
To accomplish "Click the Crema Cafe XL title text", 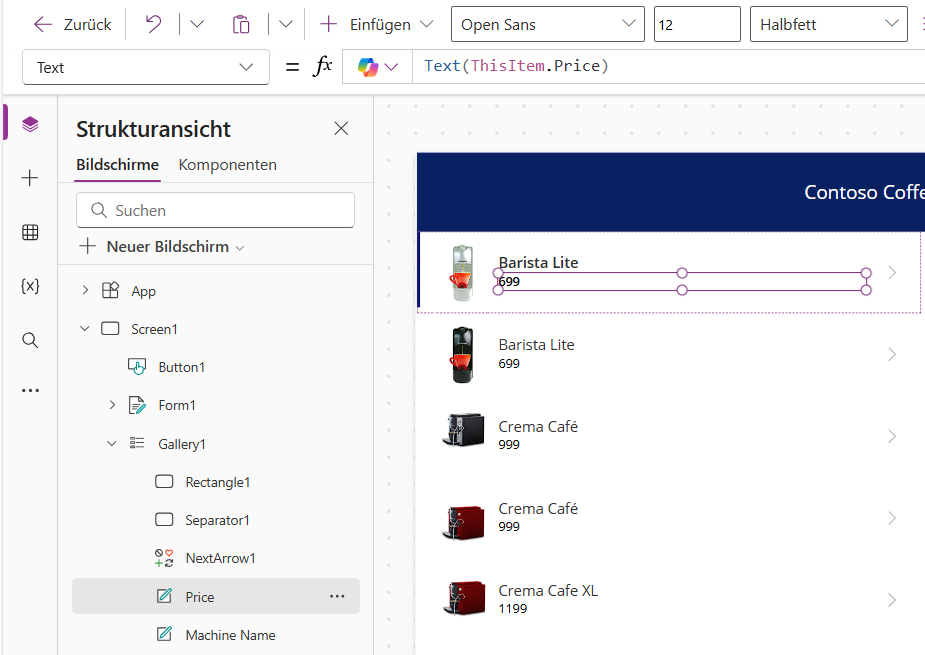I will click(x=548, y=590).
